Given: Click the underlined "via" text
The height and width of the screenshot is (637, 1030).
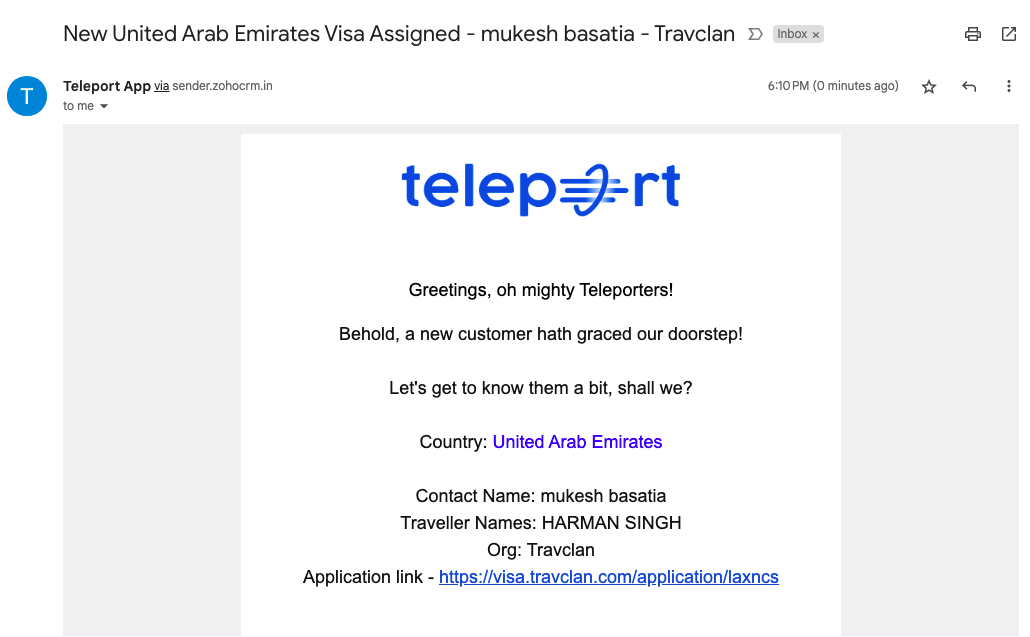Looking at the screenshot, I should pos(161,86).
